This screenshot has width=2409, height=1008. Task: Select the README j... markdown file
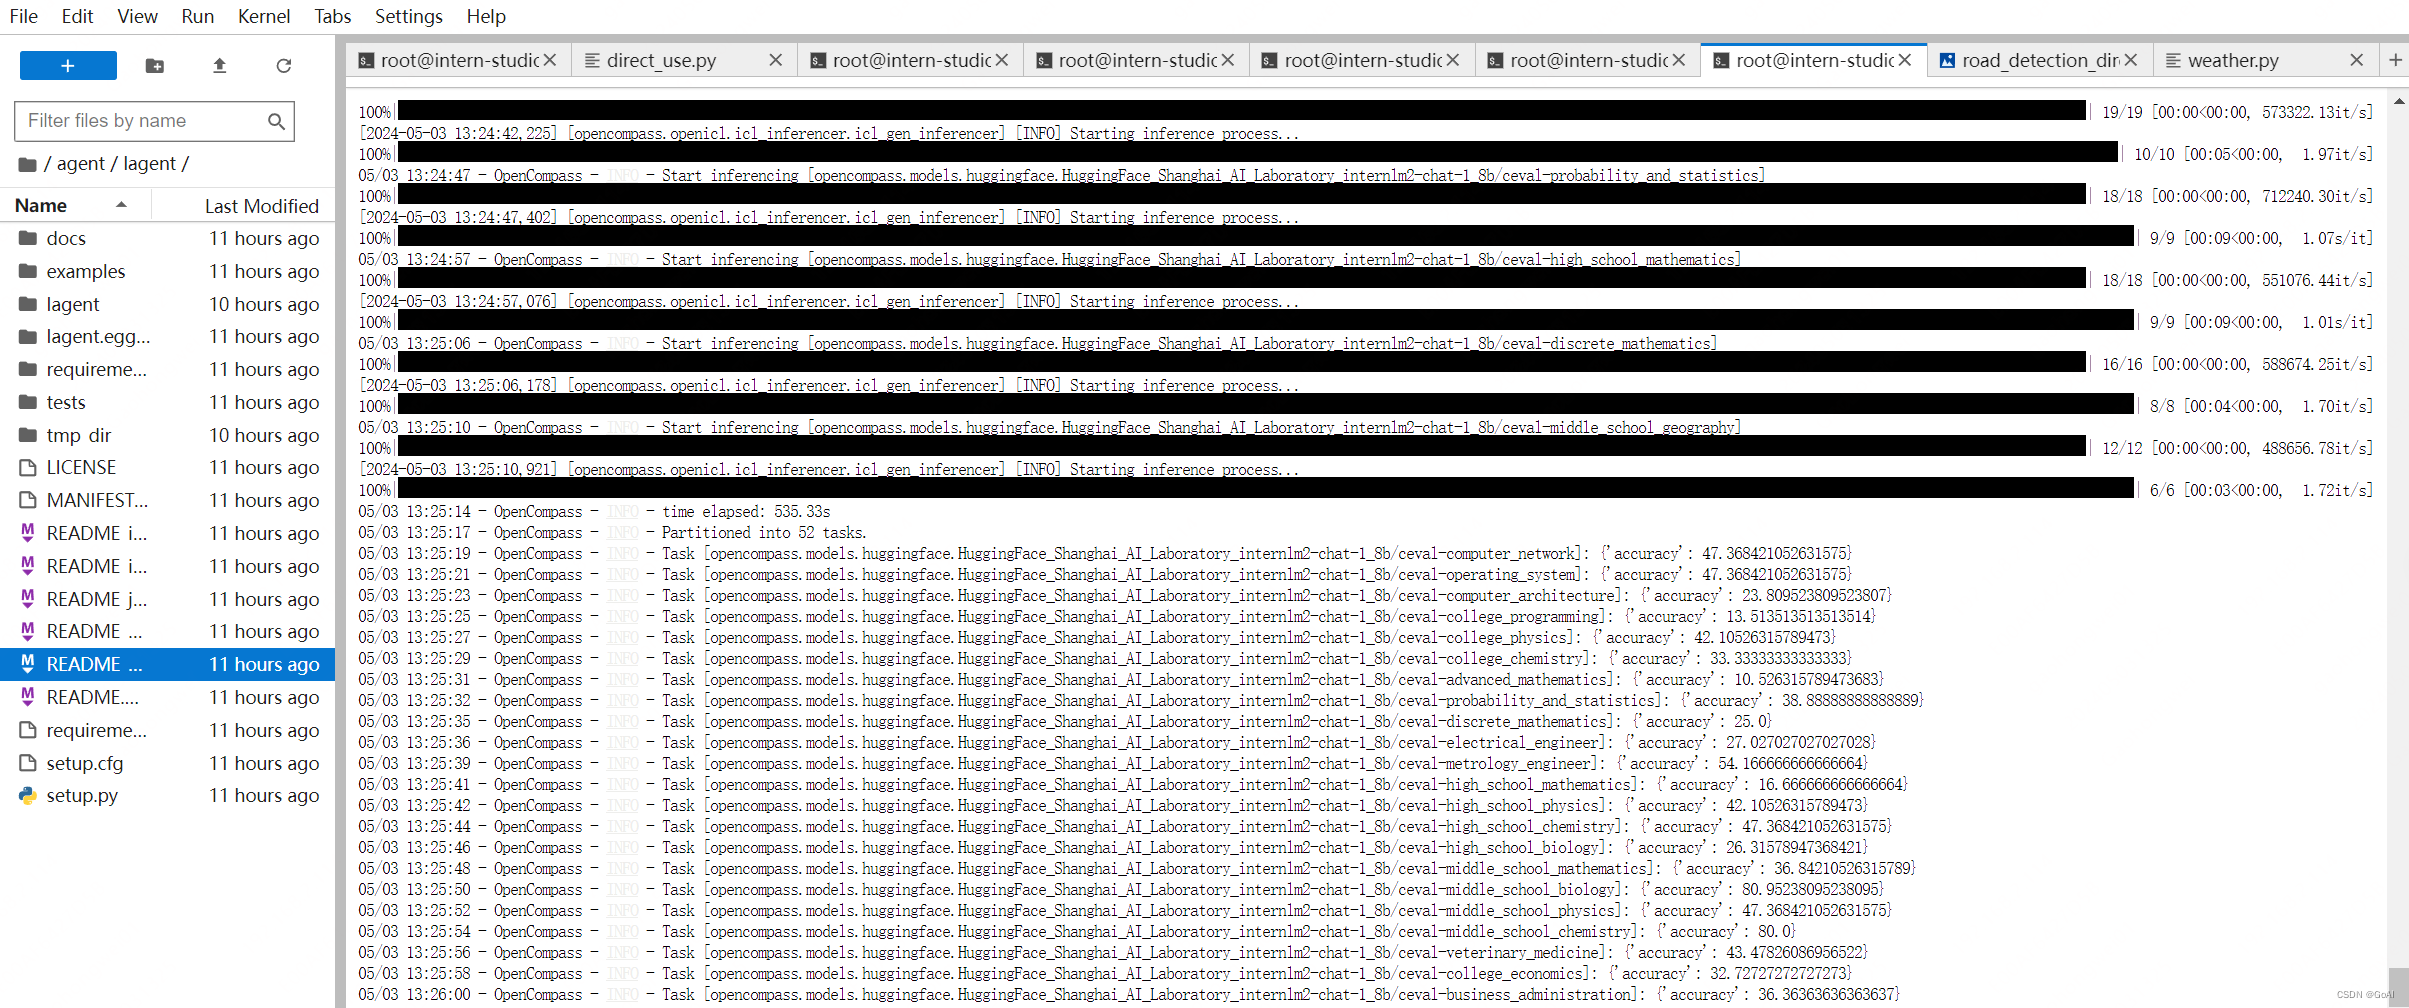click(168, 599)
